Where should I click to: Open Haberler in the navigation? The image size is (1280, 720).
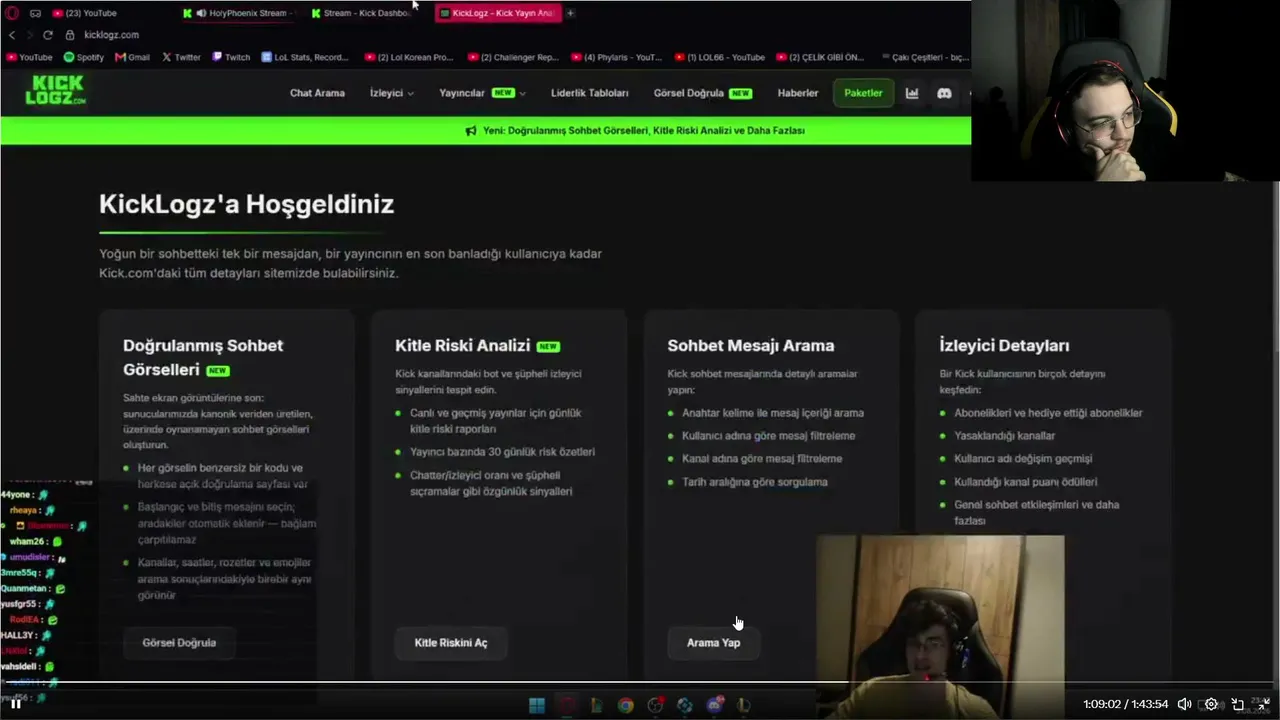pos(798,93)
